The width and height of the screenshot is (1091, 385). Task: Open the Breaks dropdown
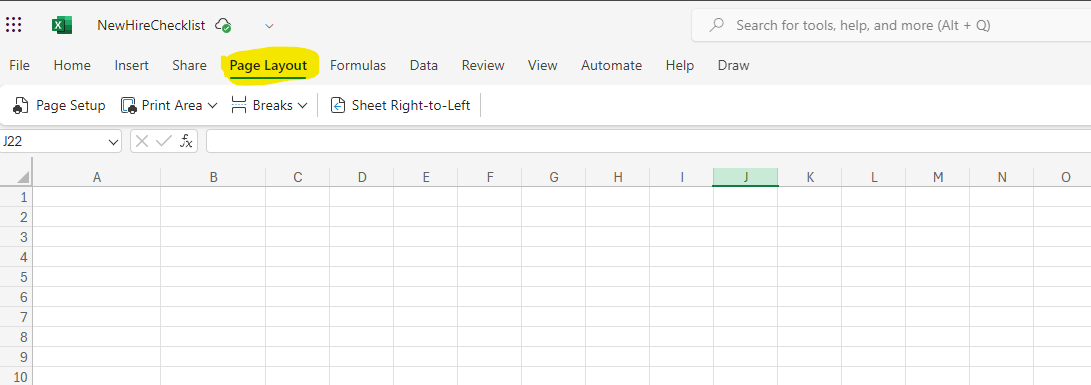tap(269, 105)
